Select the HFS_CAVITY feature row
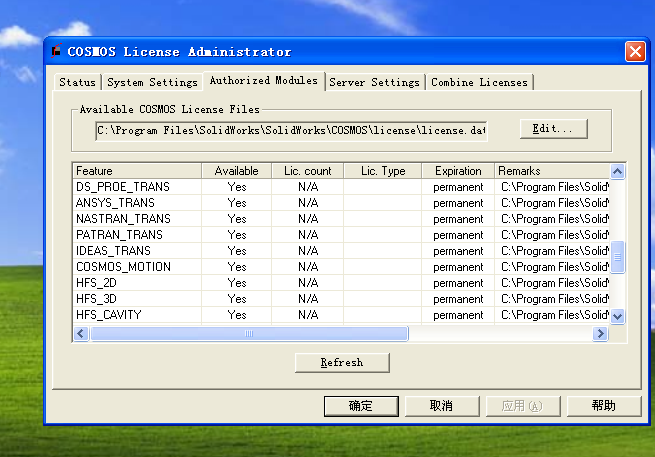The height and width of the screenshot is (457, 655). coord(341,315)
